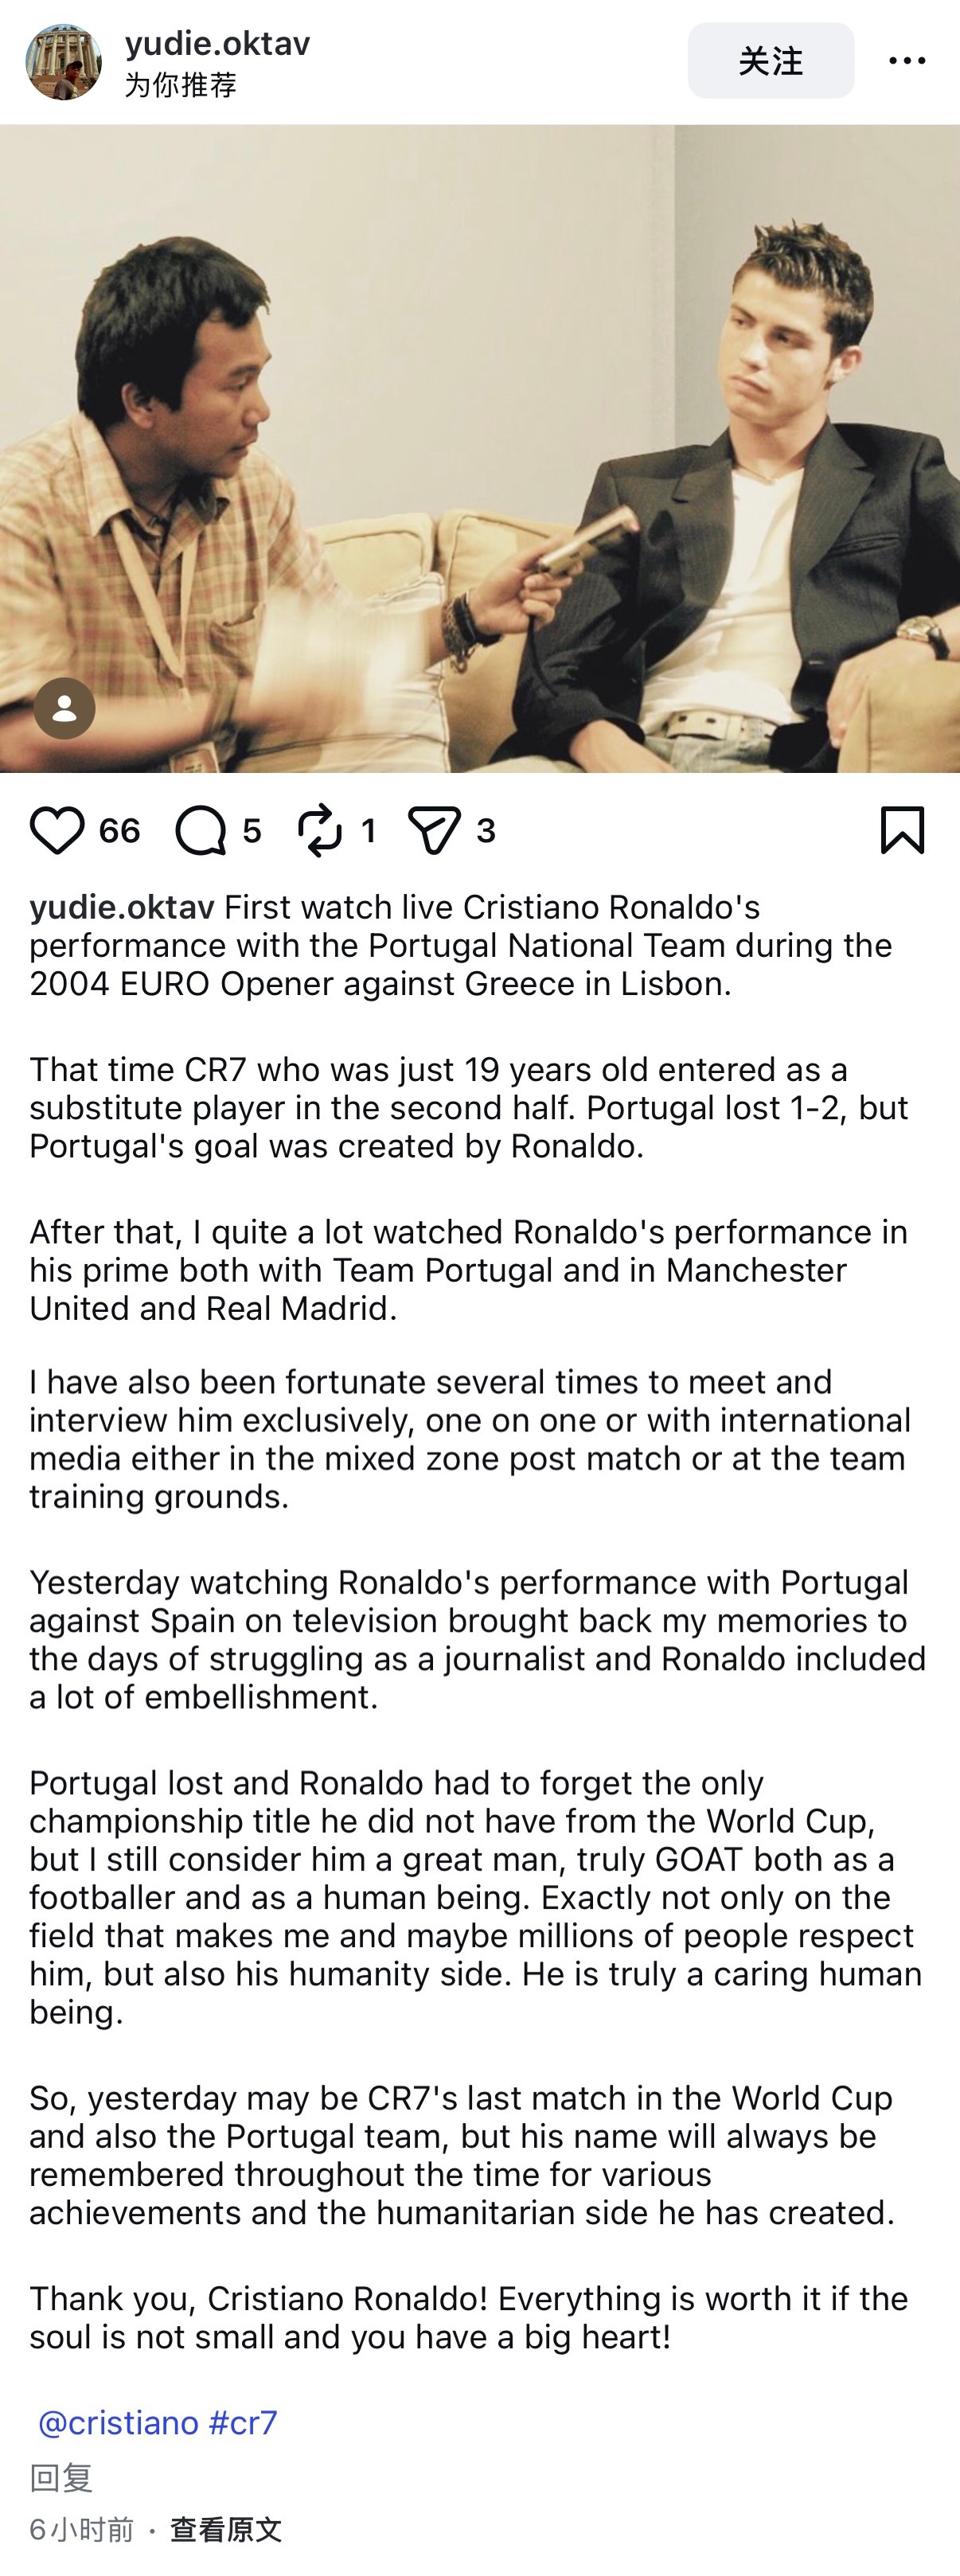This screenshot has width=960, height=2576.
Task: Open the three-dot more options menu
Action: tap(907, 61)
